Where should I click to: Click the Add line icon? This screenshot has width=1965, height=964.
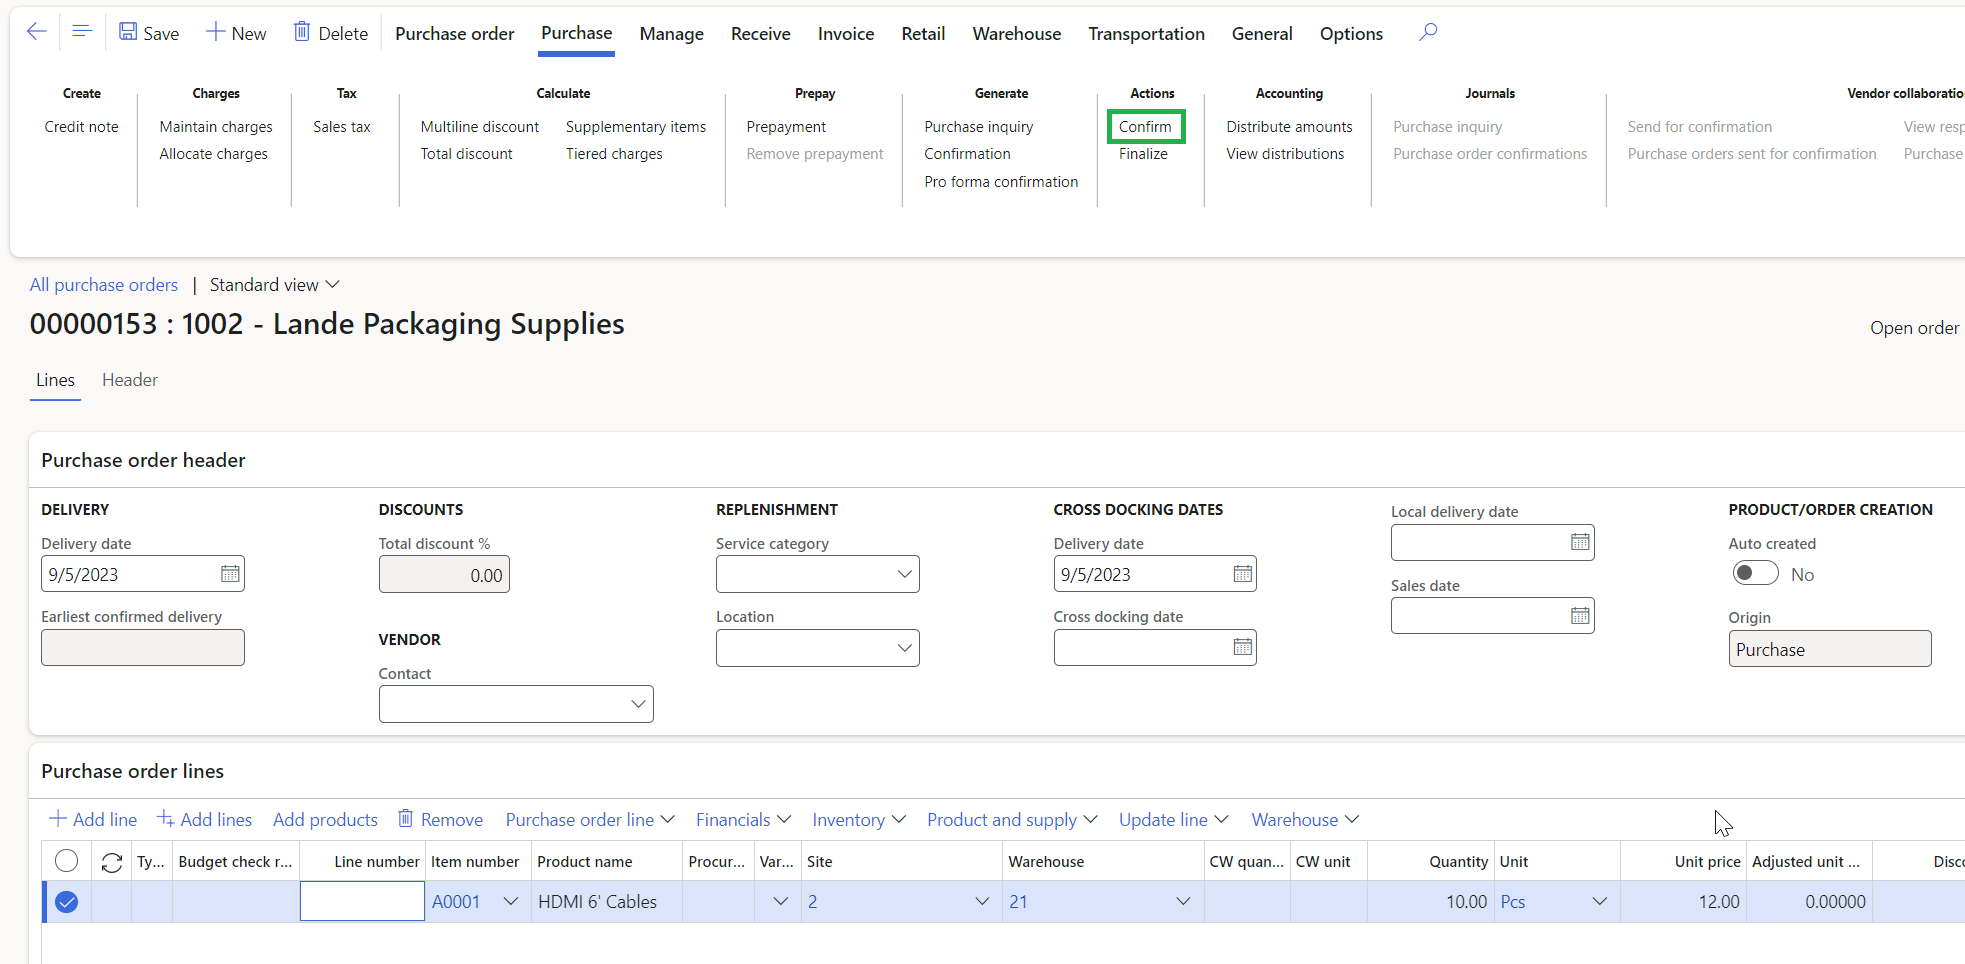(57, 818)
